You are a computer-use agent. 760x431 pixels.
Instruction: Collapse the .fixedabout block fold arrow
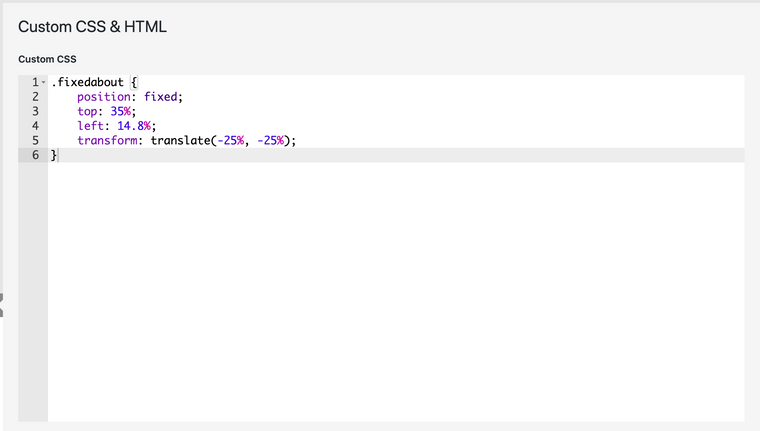[x=44, y=82]
